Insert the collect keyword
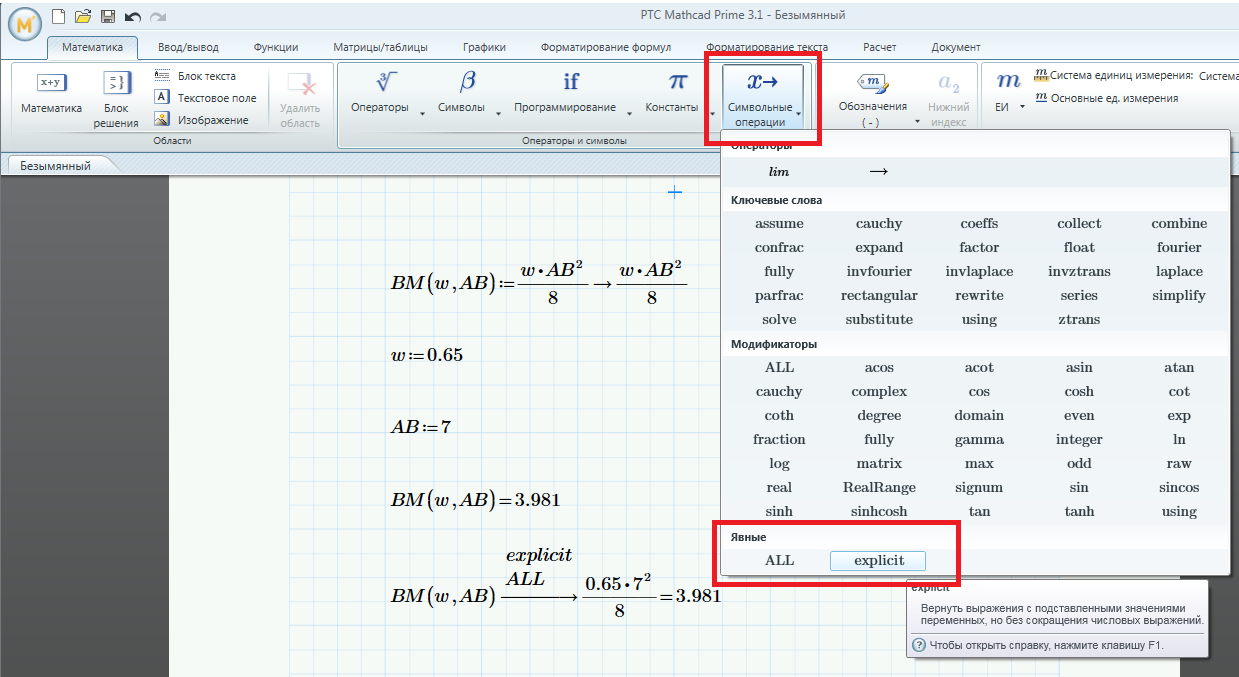1239x677 pixels. pyautogui.click(x=1079, y=223)
